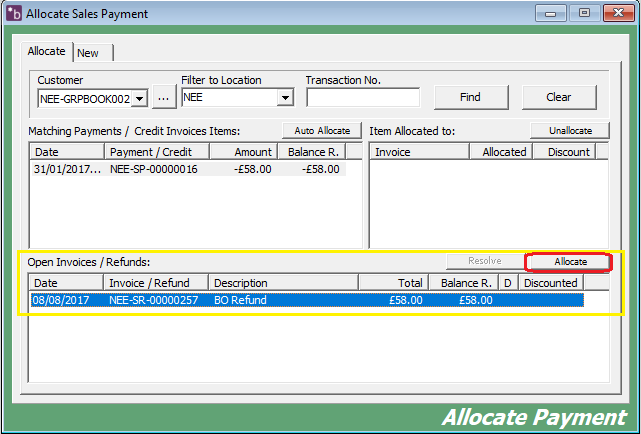Viewport: 641px width, 434px height.
Task: Click the Discounted column header
Action: 551,283
